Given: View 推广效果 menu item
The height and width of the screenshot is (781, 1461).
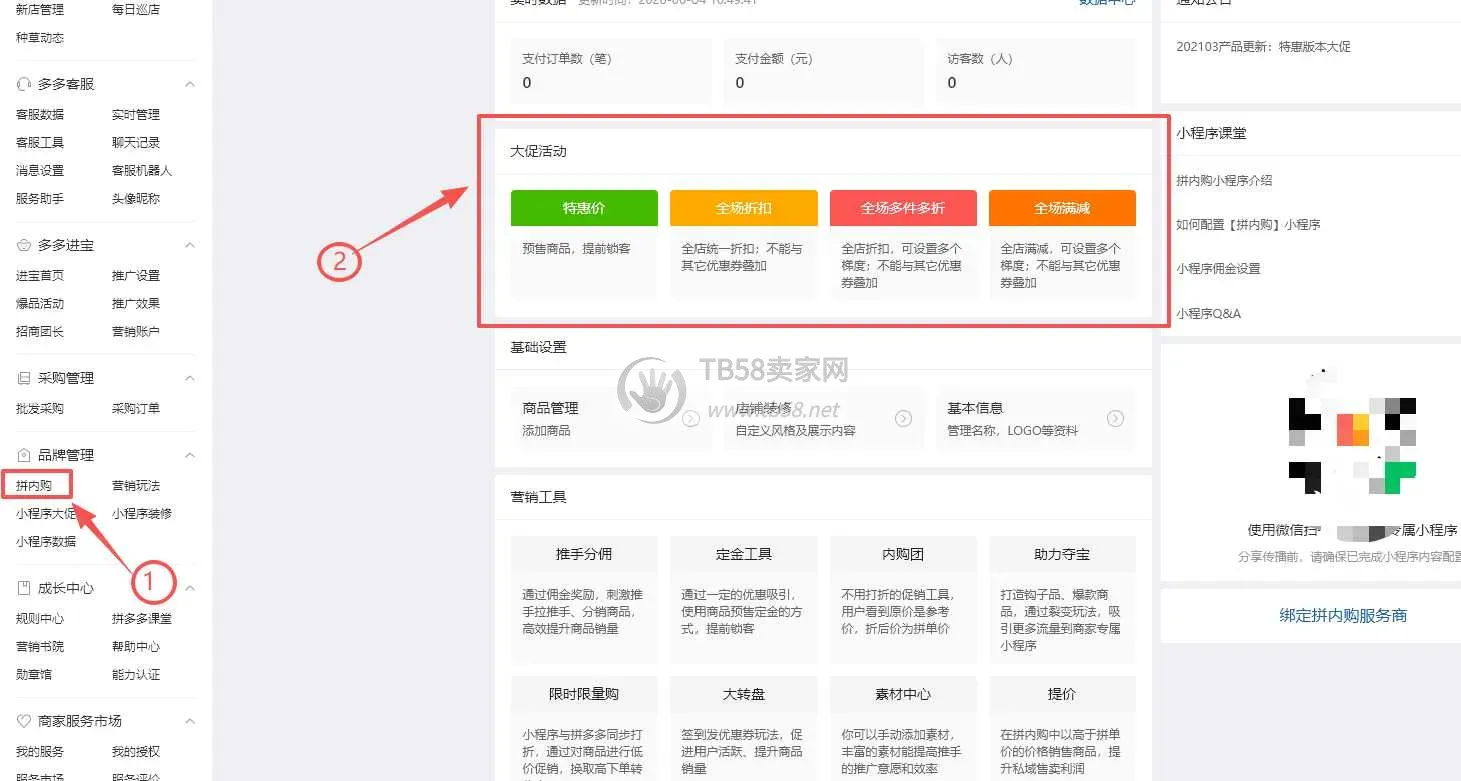Looking at the screenshot, I should [136, 304].
